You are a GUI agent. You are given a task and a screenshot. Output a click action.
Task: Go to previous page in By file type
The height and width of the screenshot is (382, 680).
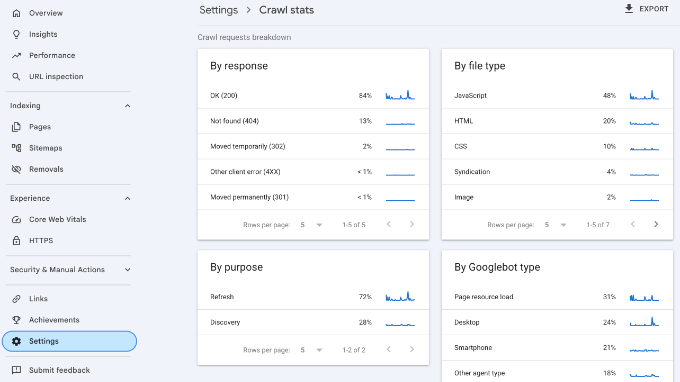click(633, 224)
